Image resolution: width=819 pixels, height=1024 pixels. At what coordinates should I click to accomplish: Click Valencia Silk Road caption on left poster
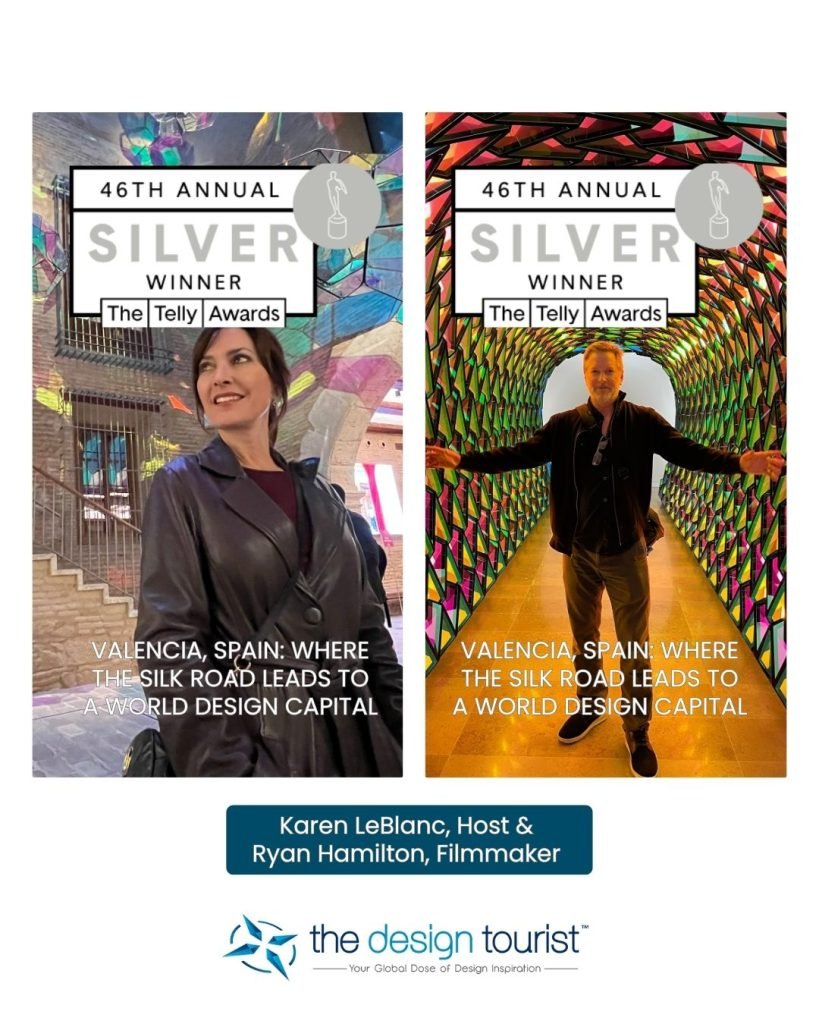(x=231, y=679)
